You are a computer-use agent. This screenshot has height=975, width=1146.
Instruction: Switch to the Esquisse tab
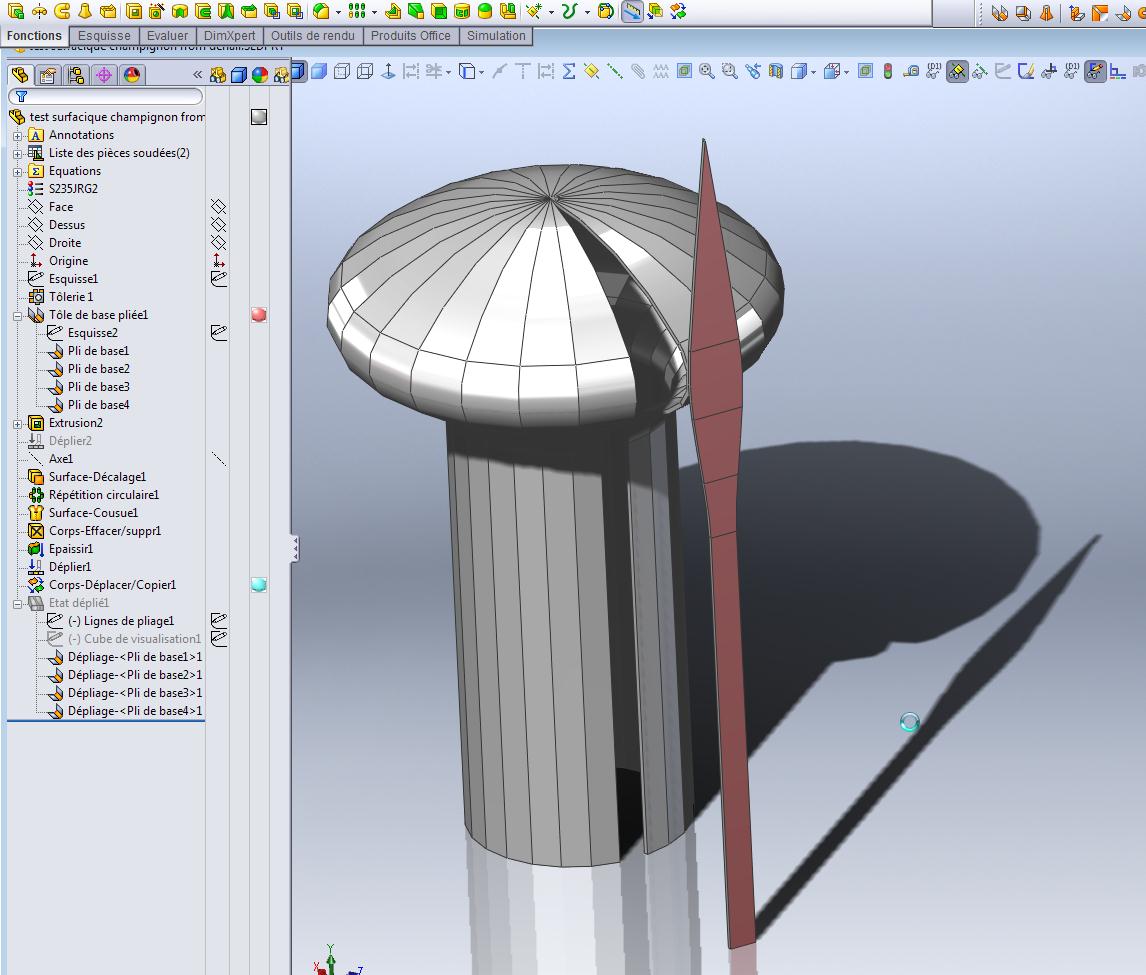point(104,36)
